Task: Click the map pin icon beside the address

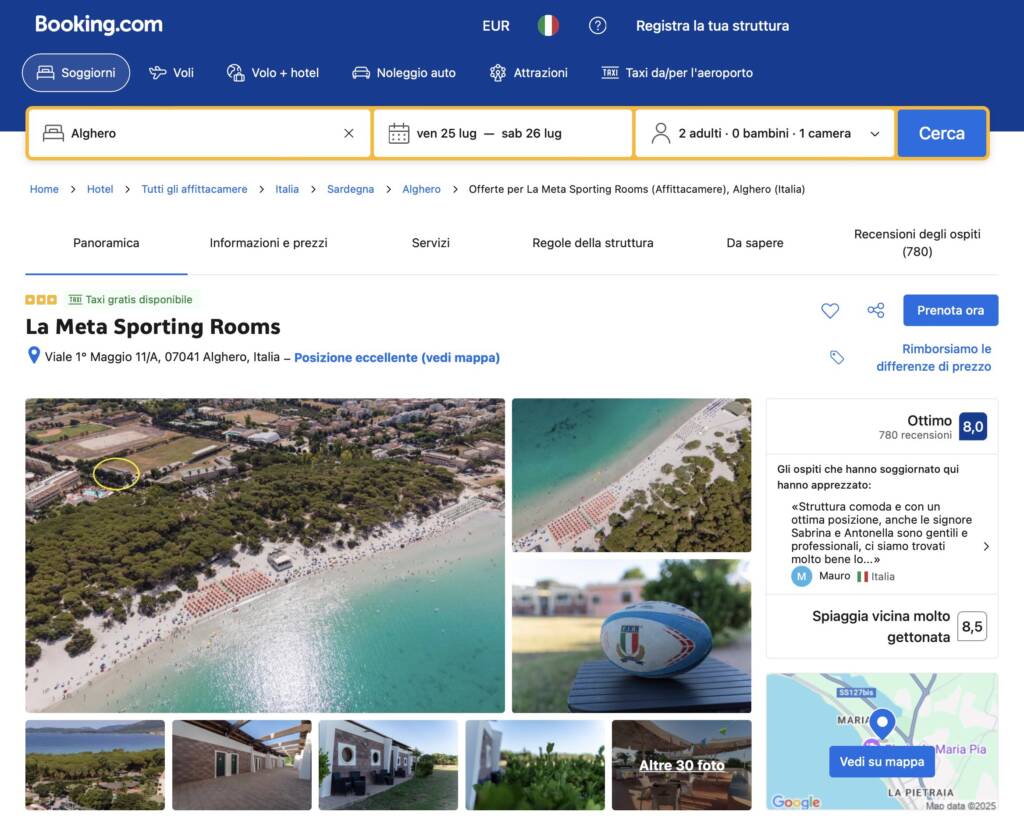Action: point(34,356)
